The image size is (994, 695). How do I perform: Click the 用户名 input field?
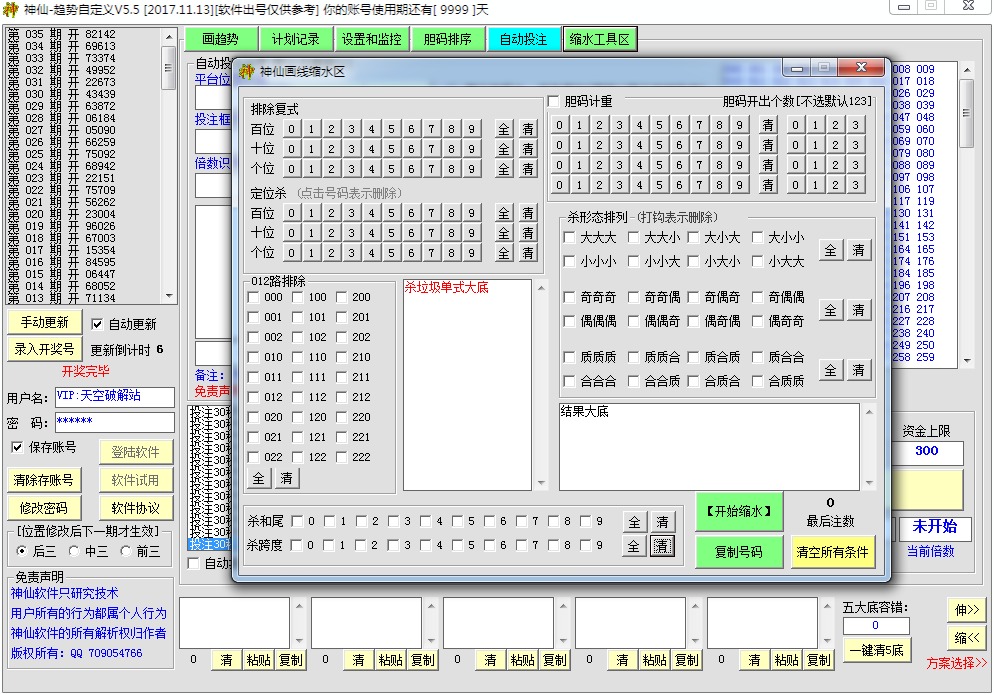(x=114, y=398)
